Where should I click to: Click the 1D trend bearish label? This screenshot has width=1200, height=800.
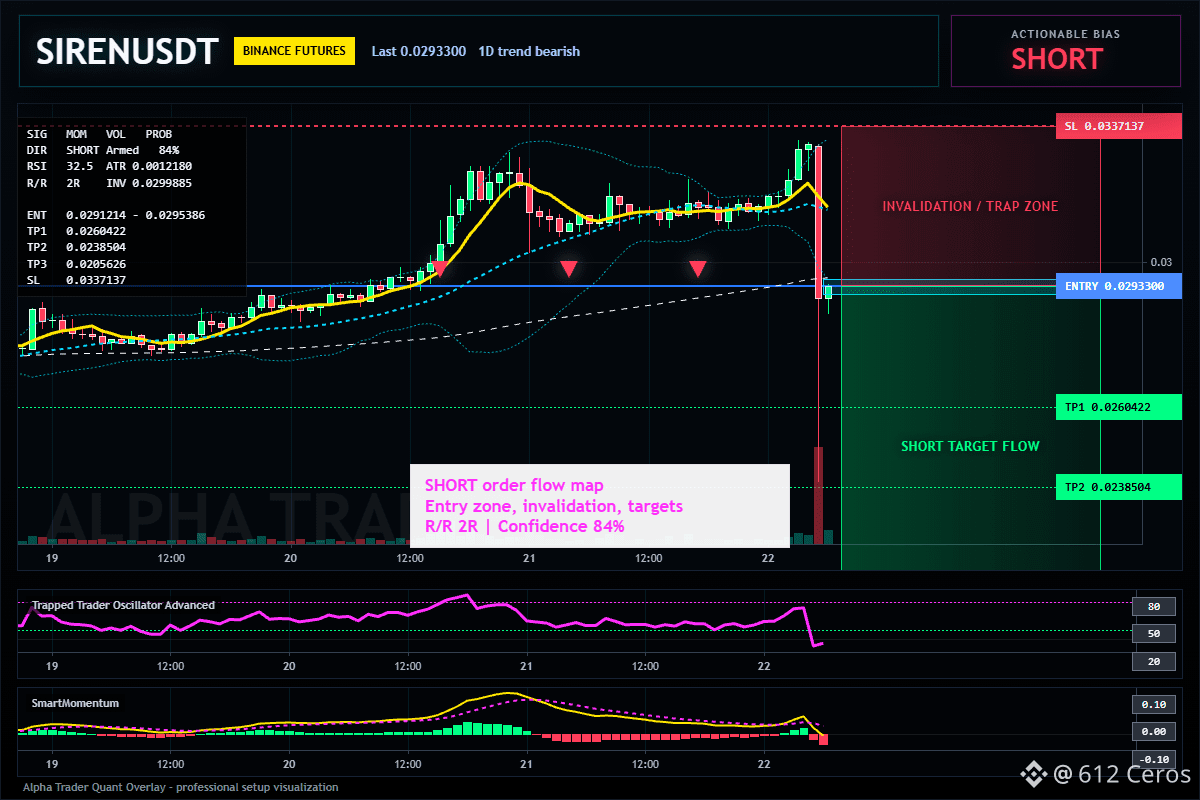point(529,51)
